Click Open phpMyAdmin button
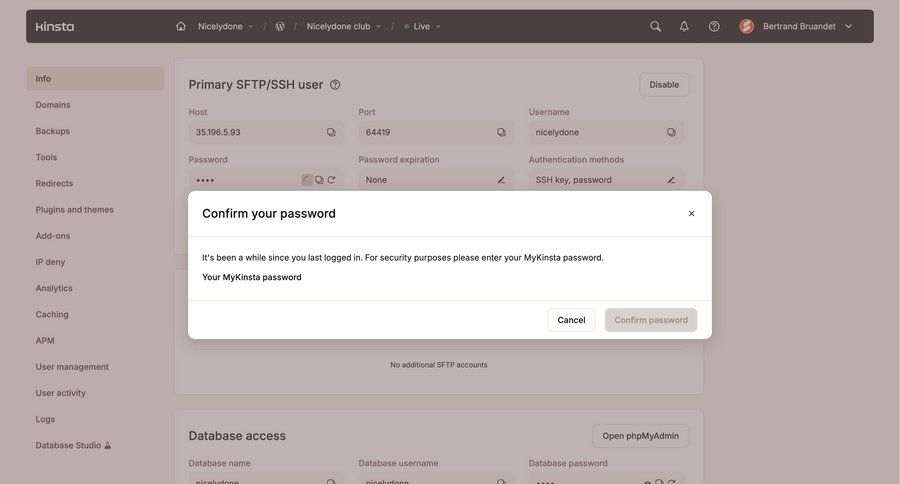The width and height of the screenshot is (900, 484). pos(641,436)
